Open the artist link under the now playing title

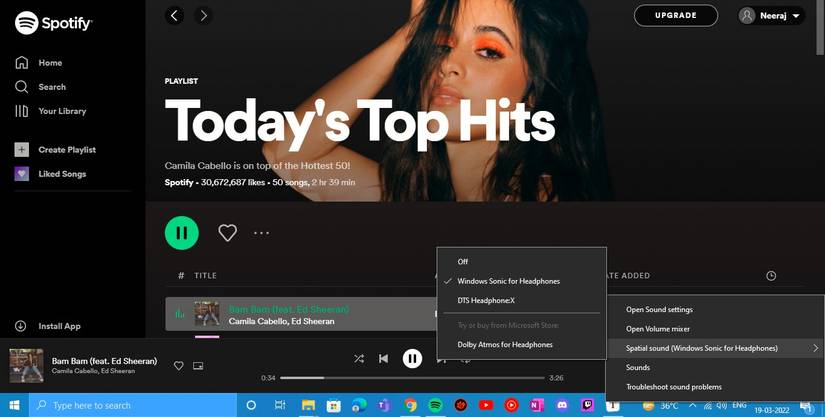pos(93,371)
